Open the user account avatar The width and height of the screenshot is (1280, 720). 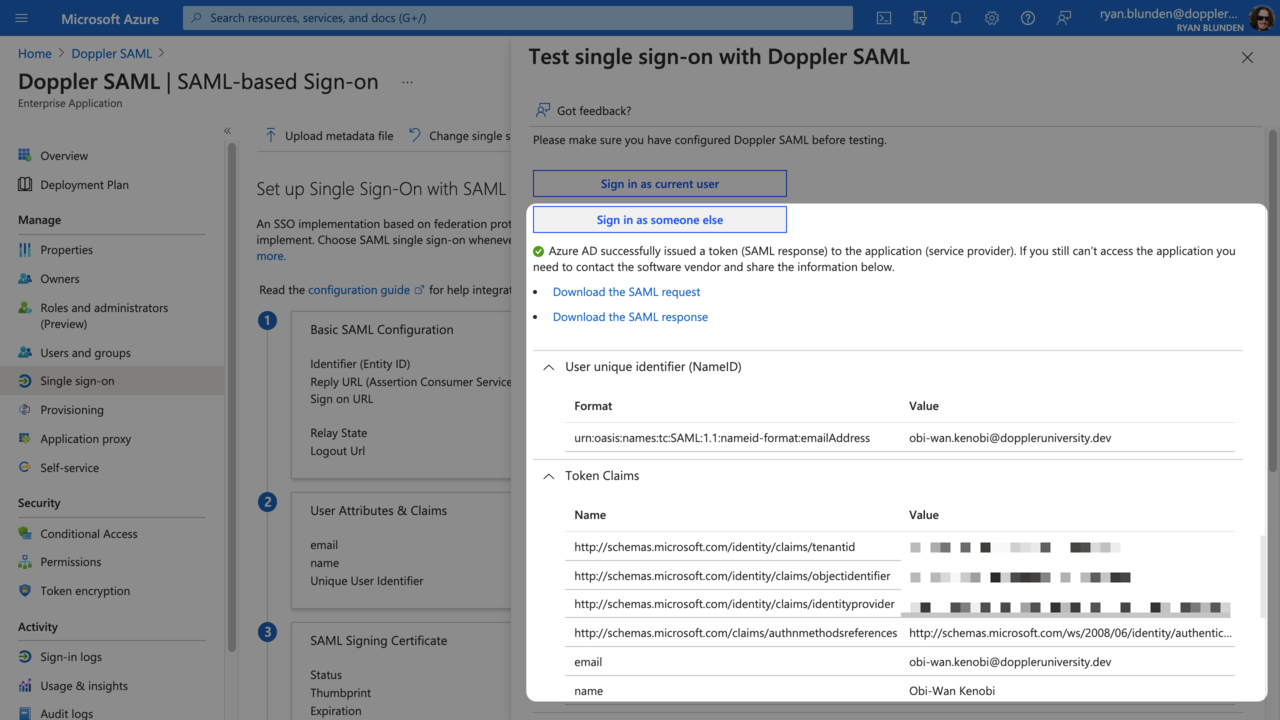point(1261,18)
